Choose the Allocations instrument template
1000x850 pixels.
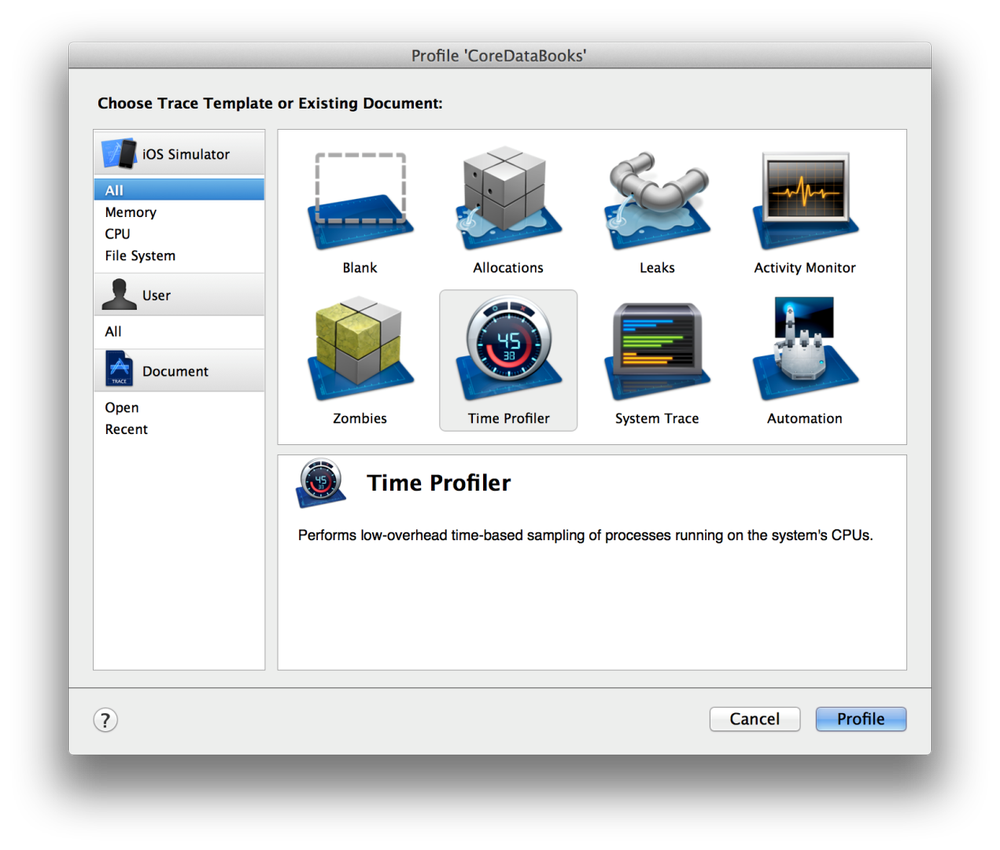(508, 198)
